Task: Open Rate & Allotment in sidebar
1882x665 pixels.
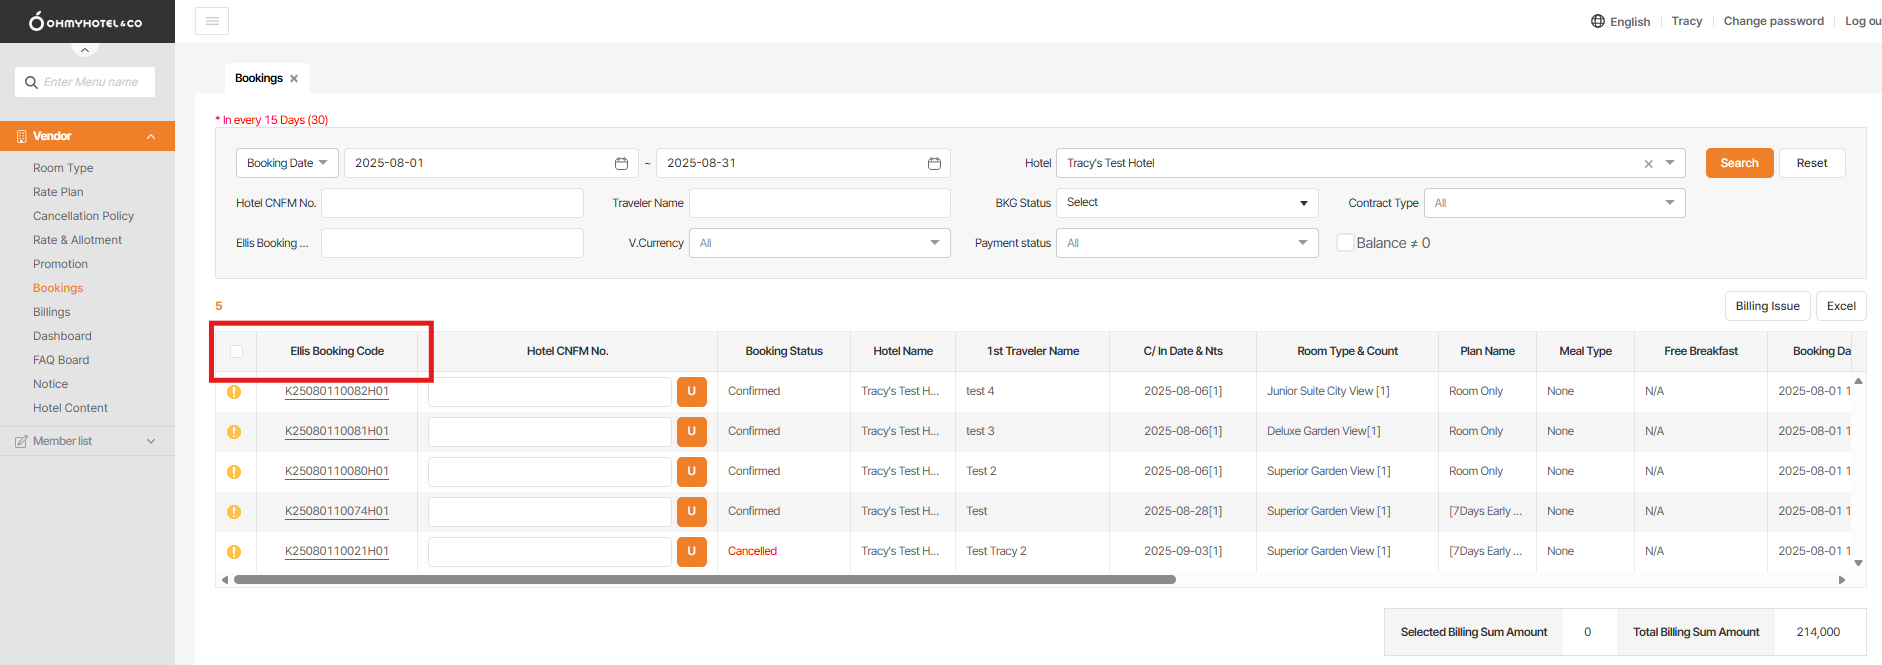Action: (77, 240)
